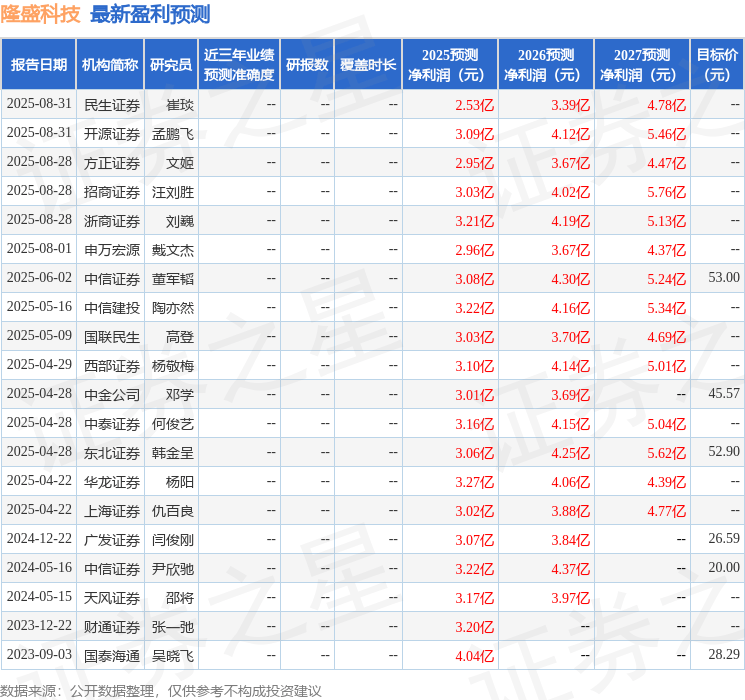This screenshot has width=745, height=700.
Task: Select target price 28.29
Action: [724, 654]
